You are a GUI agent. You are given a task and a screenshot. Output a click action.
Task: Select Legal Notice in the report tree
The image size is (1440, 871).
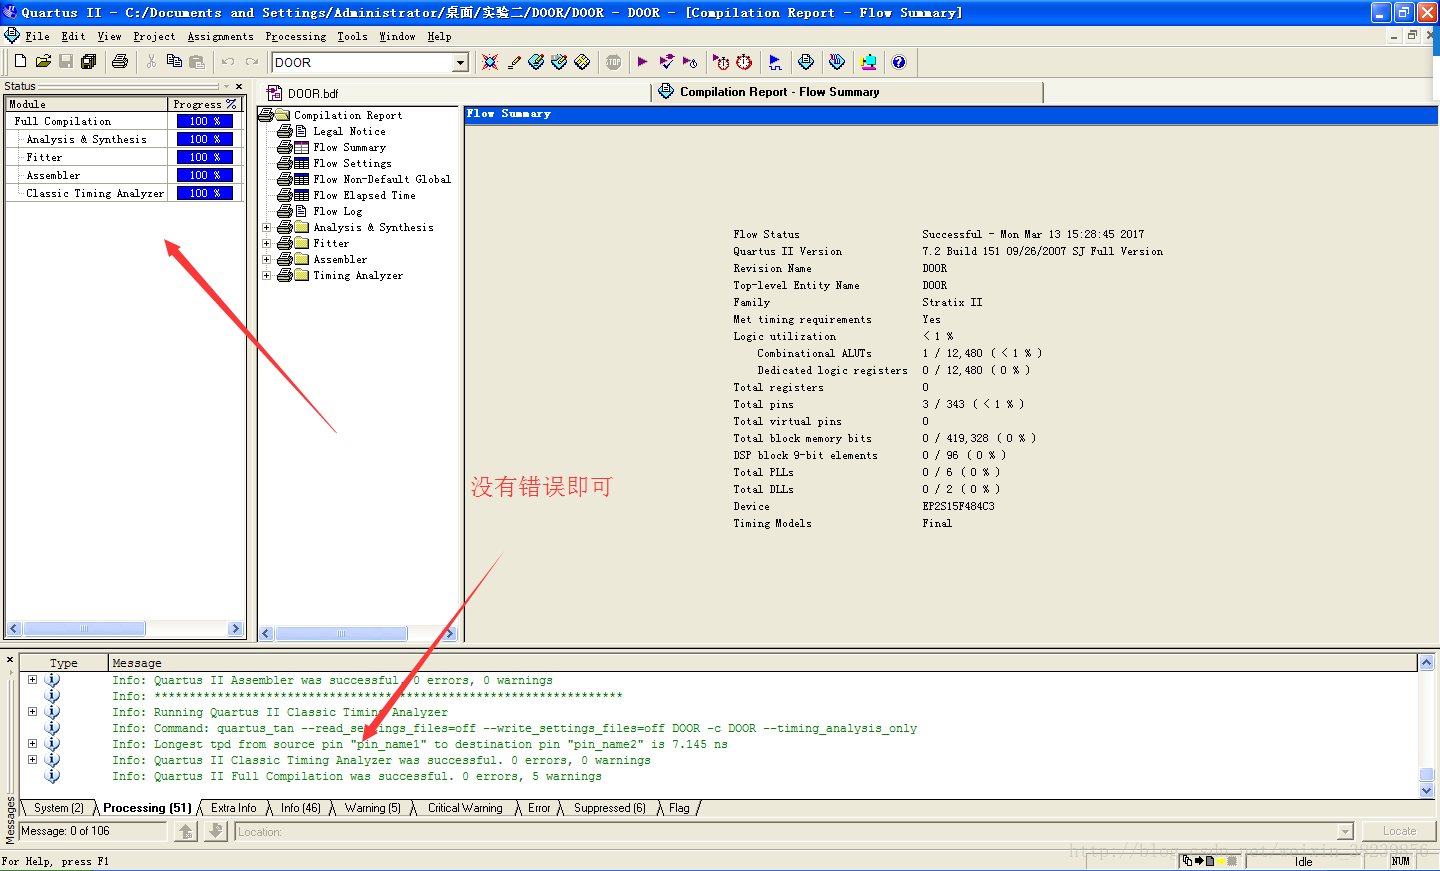click(x=349, y=131)
